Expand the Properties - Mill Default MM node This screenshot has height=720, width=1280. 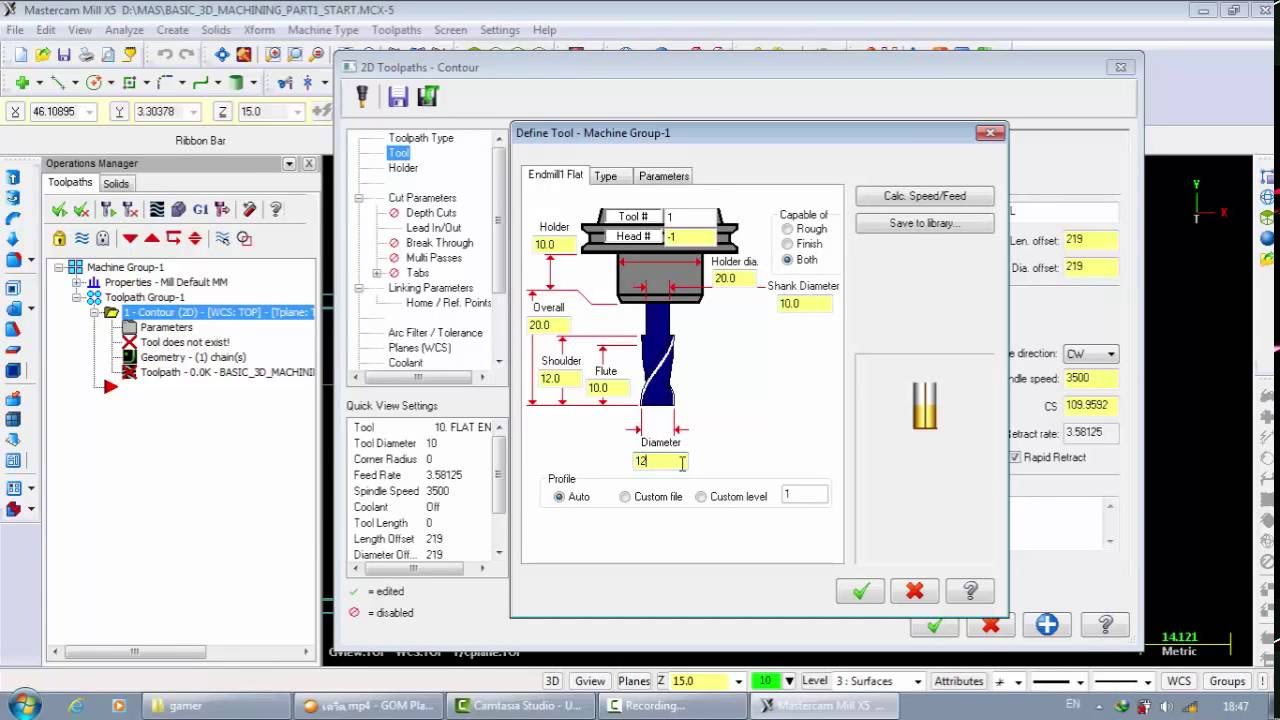[x=77, y=282]
